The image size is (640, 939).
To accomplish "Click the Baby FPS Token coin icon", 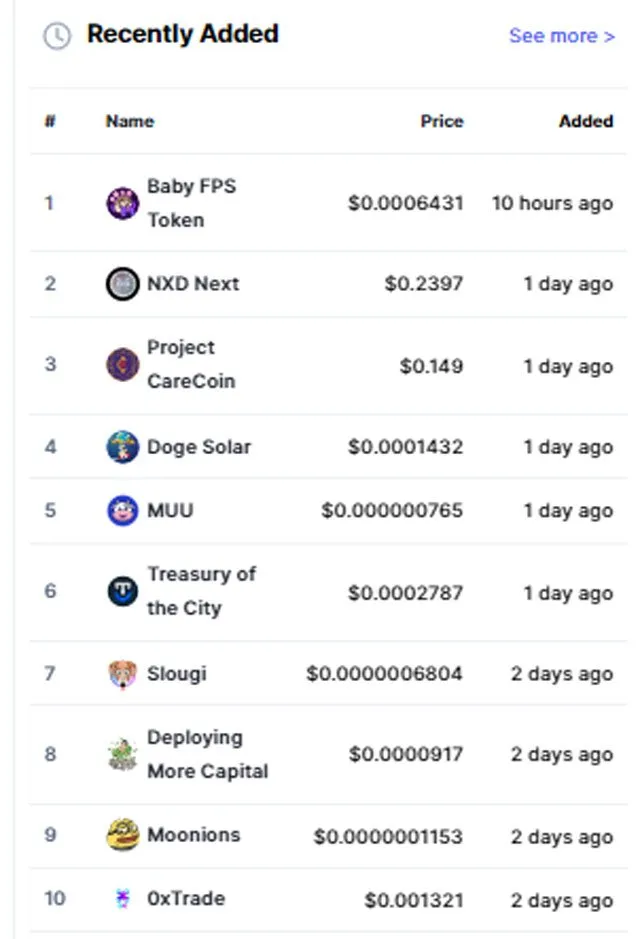I will coord(123,203).
